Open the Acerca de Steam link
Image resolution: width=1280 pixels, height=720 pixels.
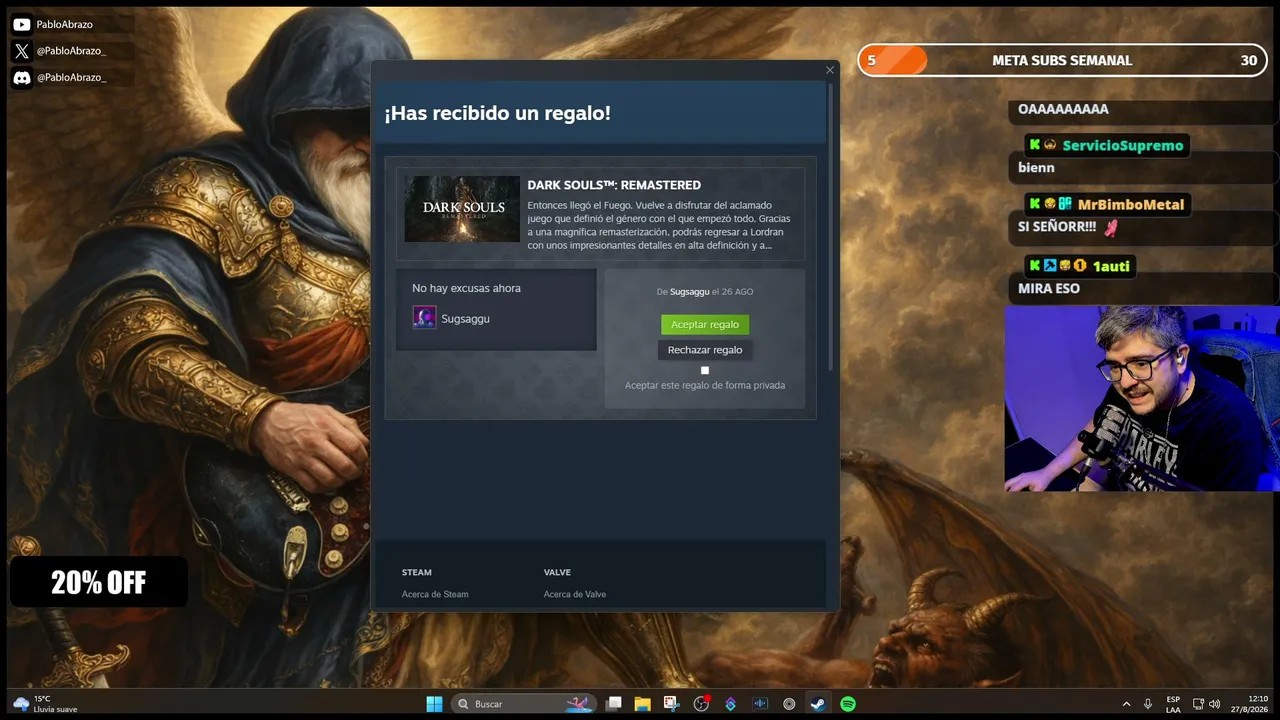(x=435, y=594)
